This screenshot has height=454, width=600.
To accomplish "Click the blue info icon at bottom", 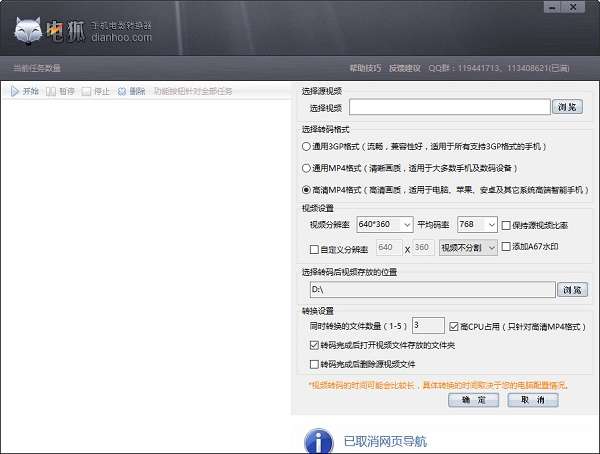I will point(318,440).
